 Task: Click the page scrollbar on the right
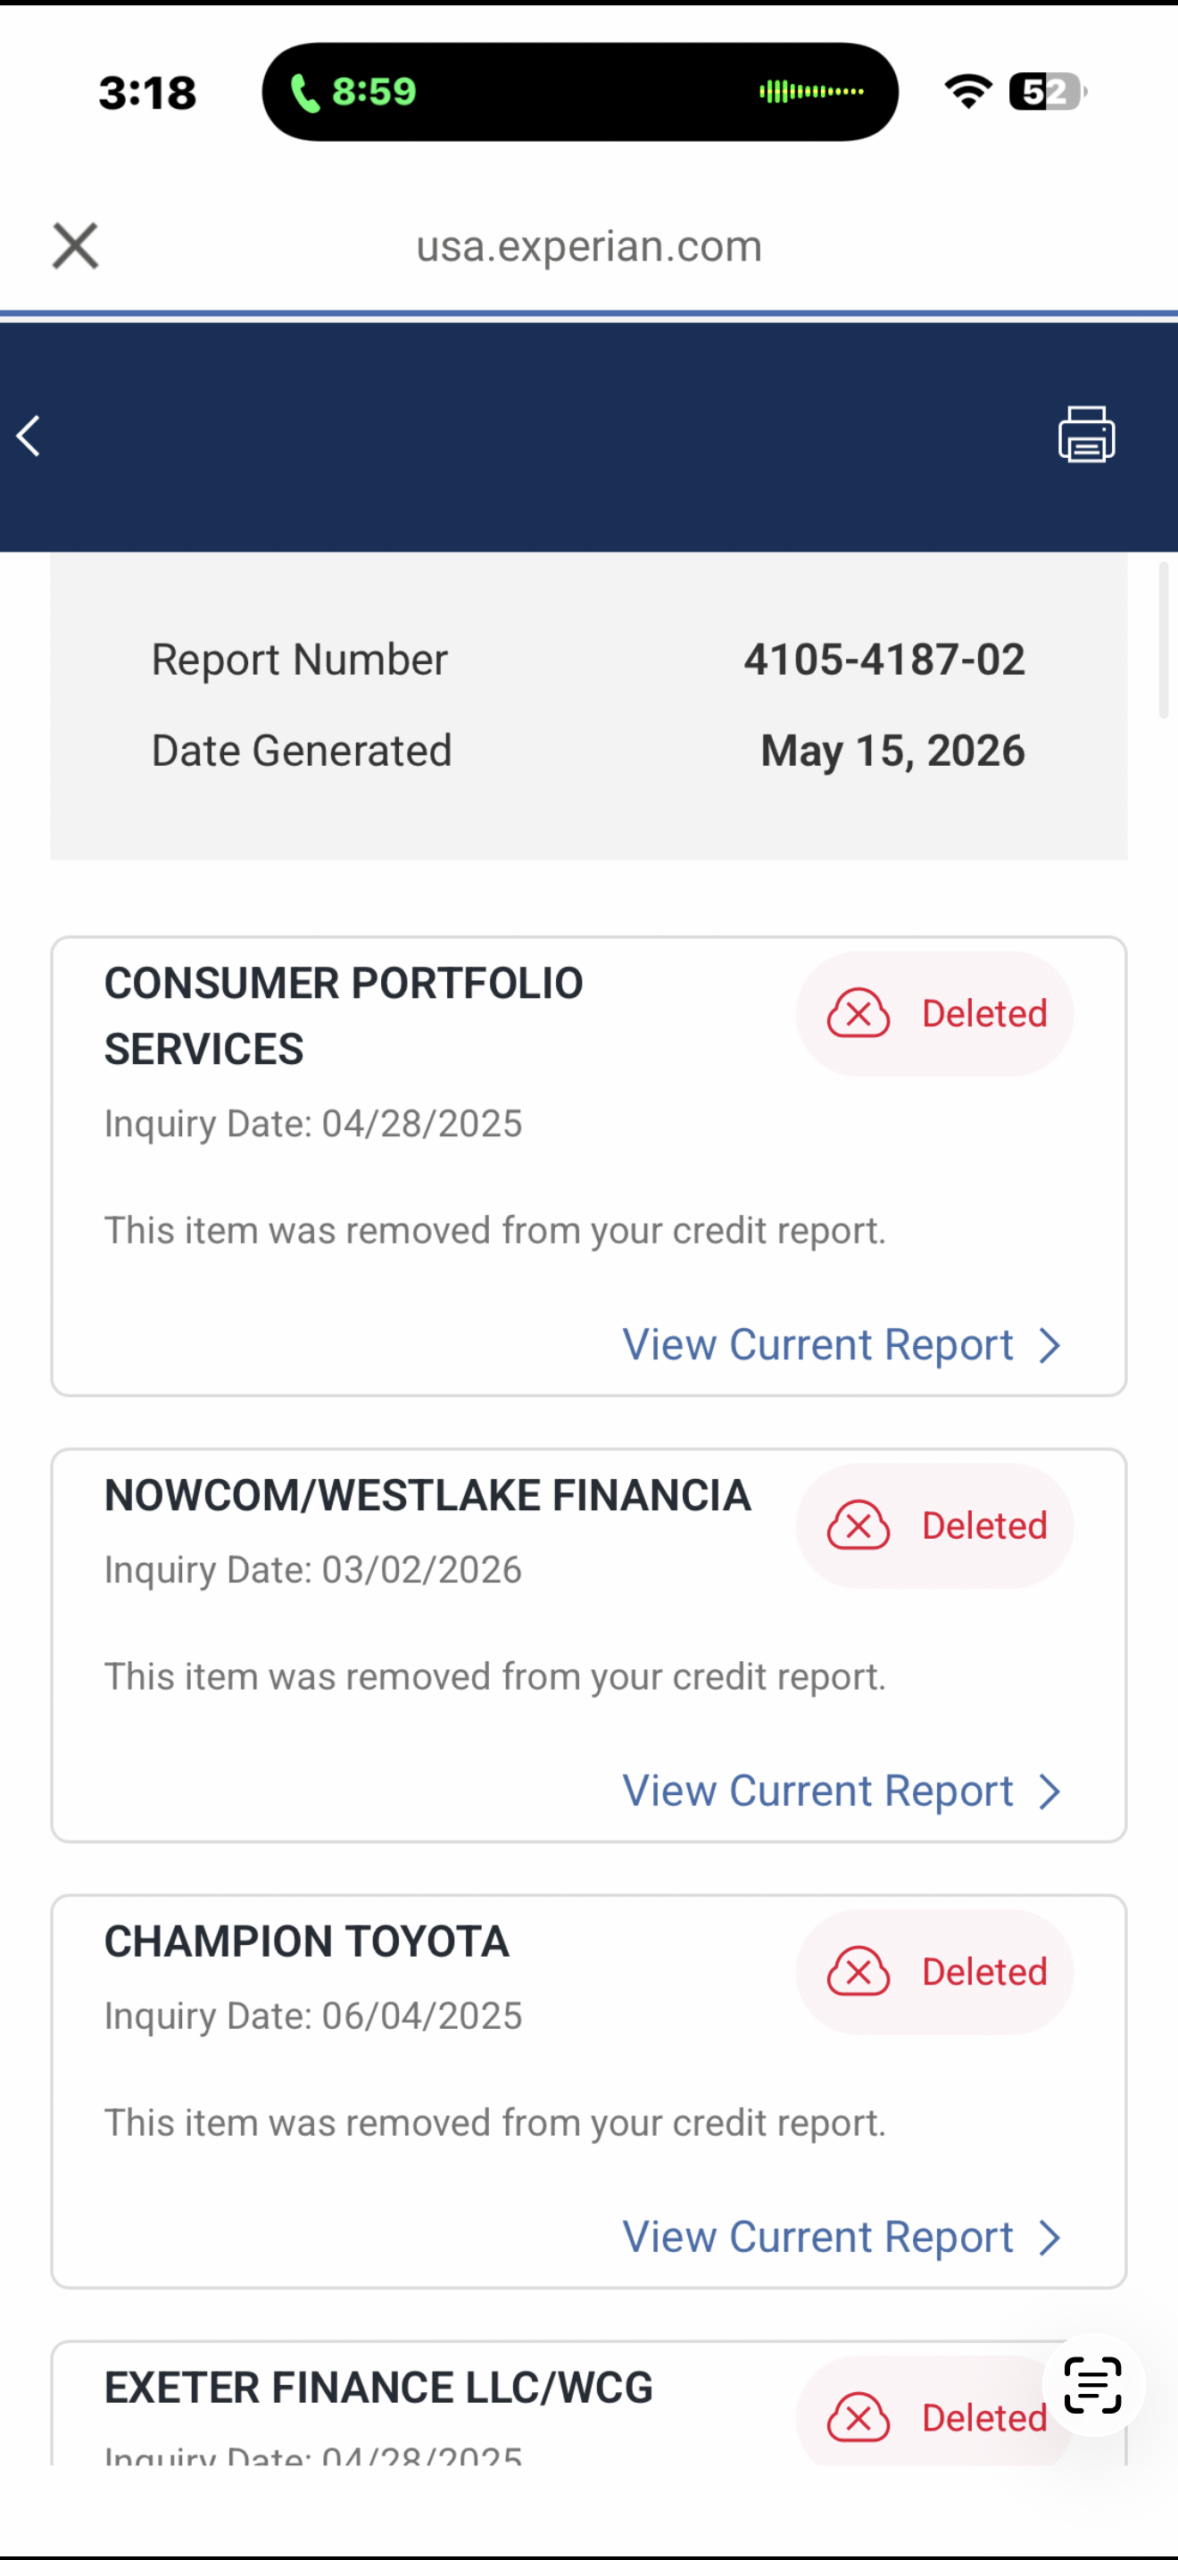(1163, 640)
